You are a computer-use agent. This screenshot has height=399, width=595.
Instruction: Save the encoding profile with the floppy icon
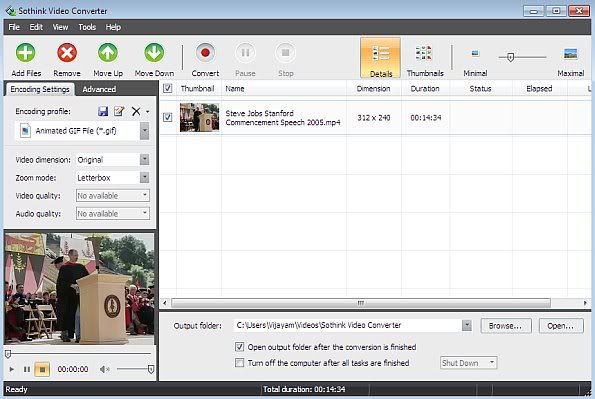click(x=103, y=111)
